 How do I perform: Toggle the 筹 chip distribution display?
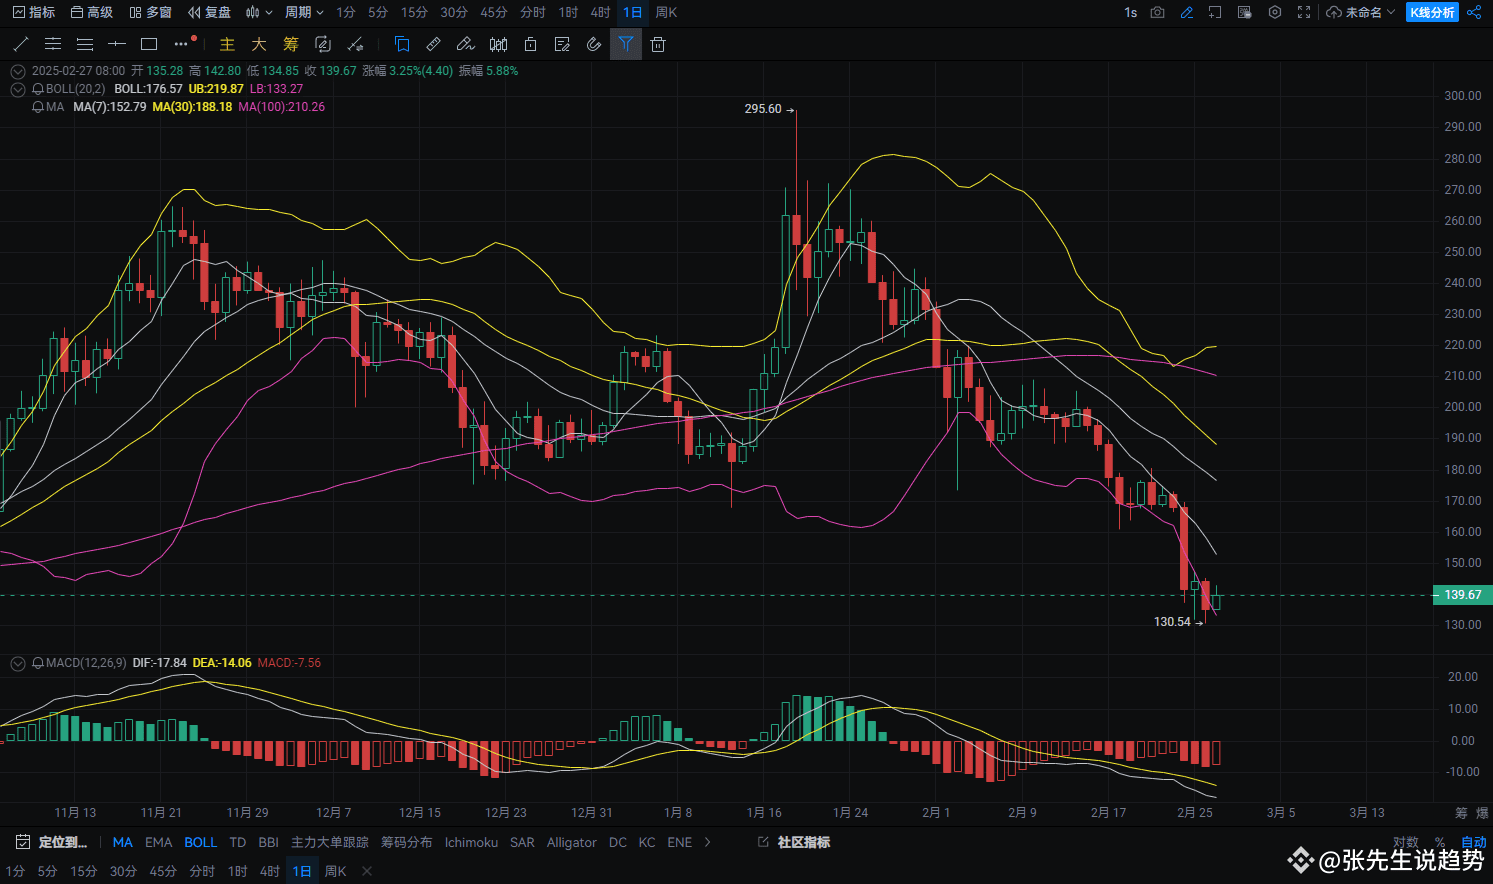(290, 44)
